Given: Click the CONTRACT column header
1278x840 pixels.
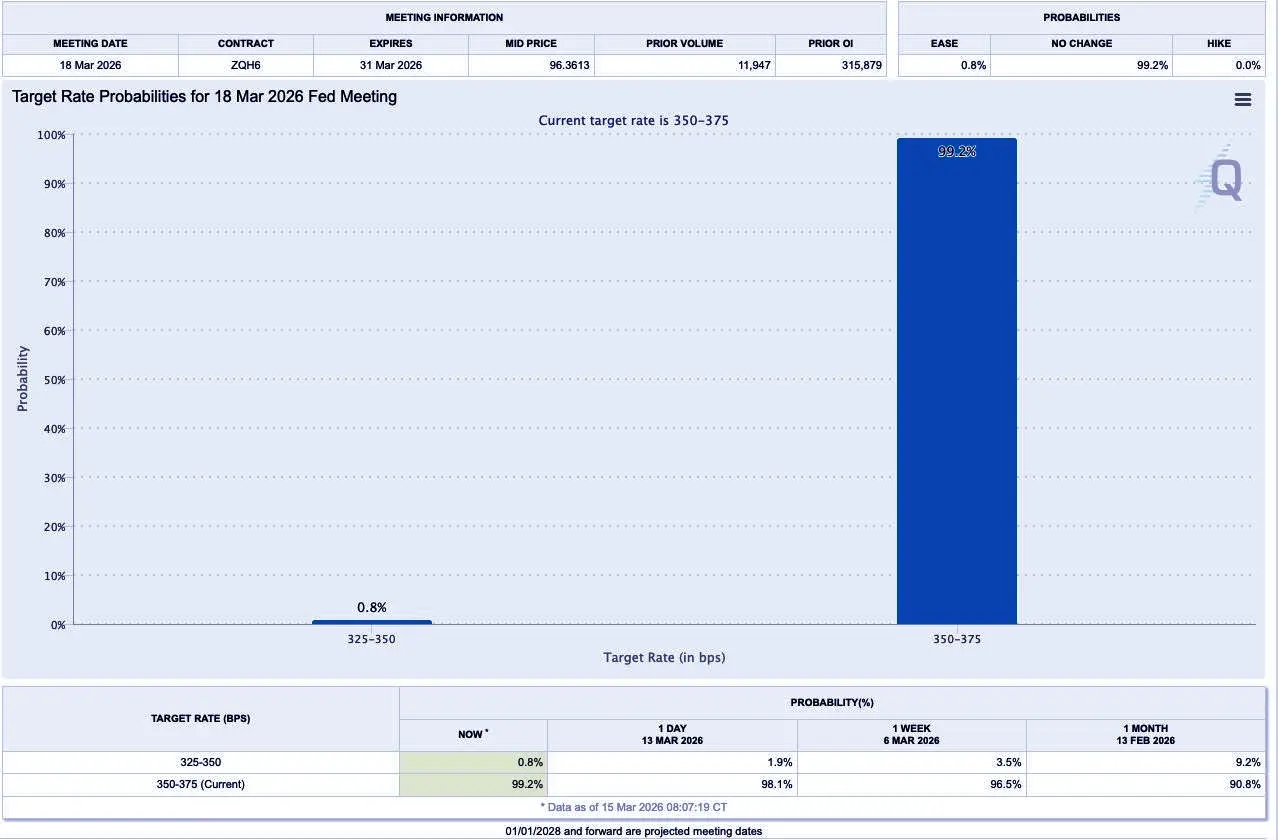Looking at the screenshot, I should (246, 44).
